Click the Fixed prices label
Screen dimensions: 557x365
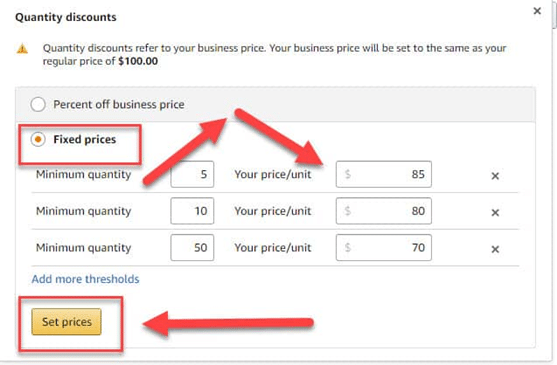tap(85, 139)
